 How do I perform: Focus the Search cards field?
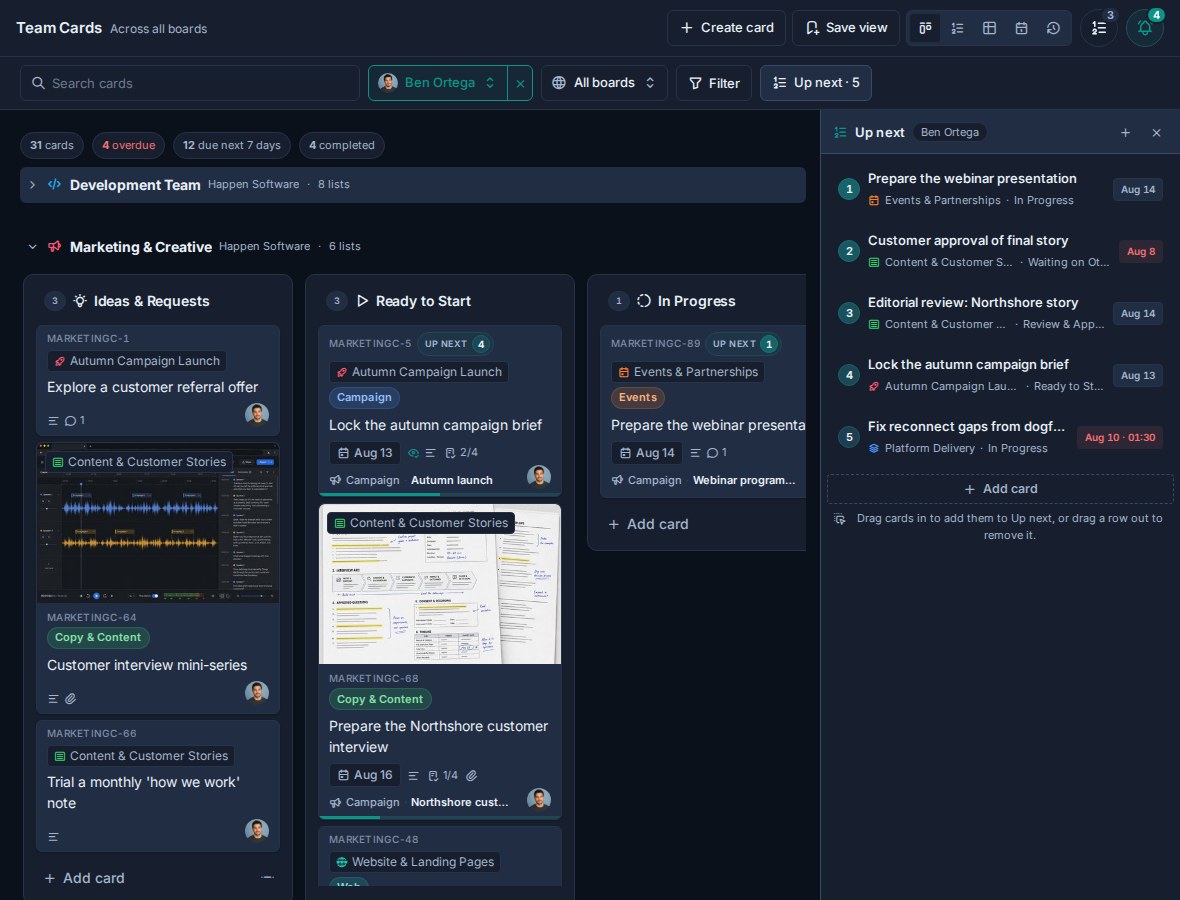tap(190, 83)
